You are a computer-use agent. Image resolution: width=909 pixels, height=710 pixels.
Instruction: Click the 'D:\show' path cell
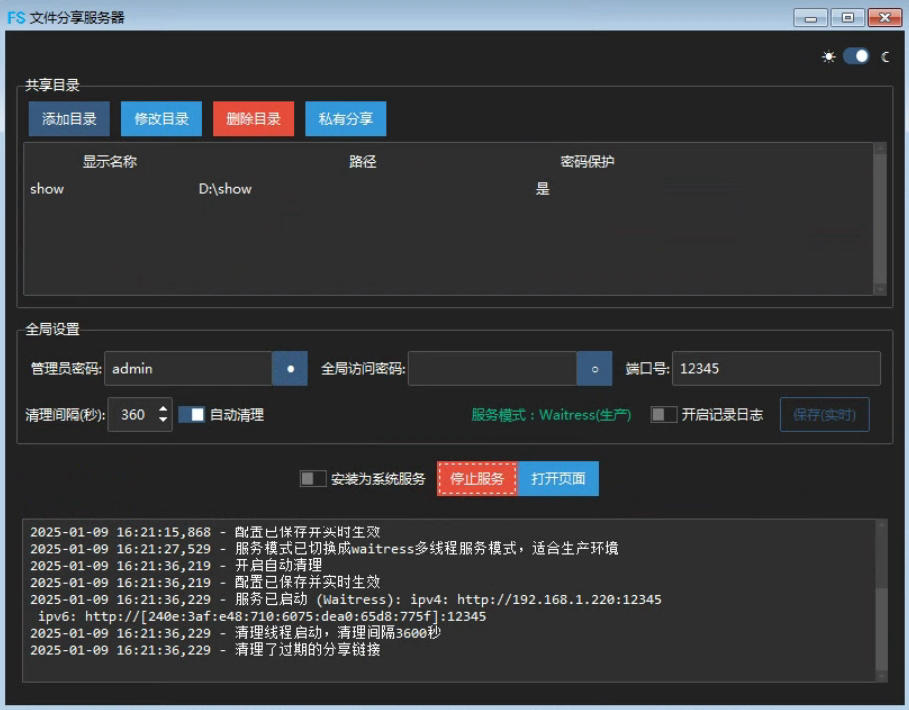[x=225, y=189]
